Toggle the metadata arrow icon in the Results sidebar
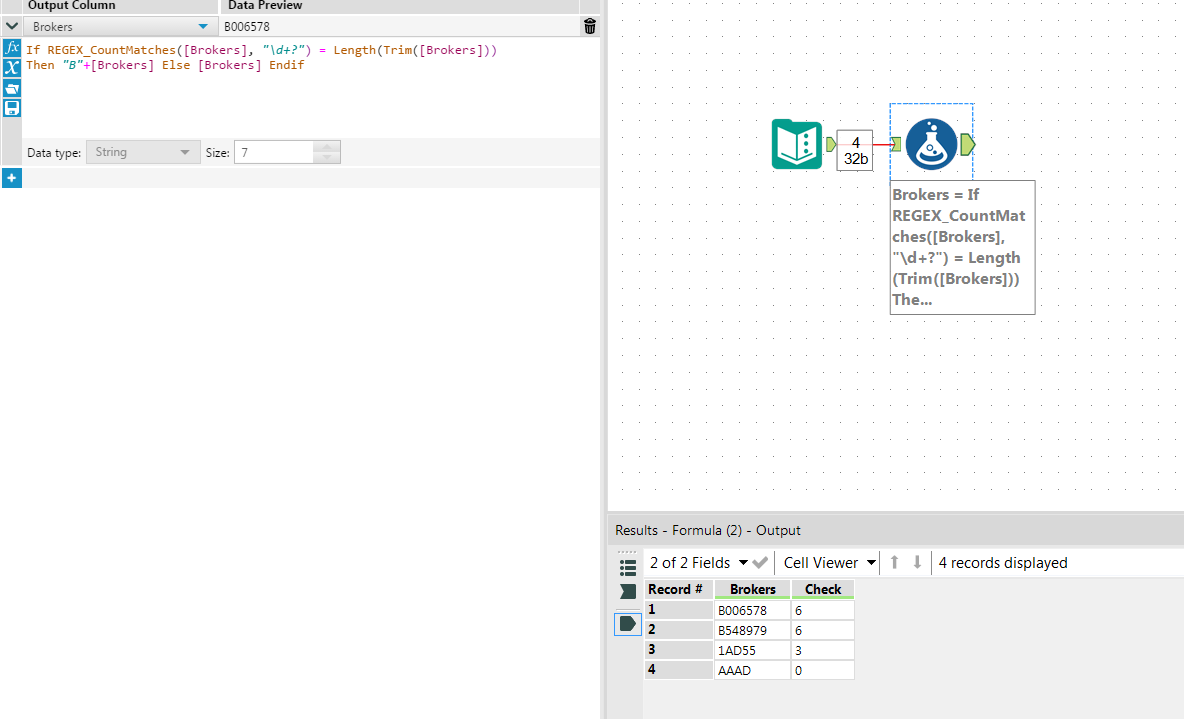1184x719 pixels. point(628,590)
